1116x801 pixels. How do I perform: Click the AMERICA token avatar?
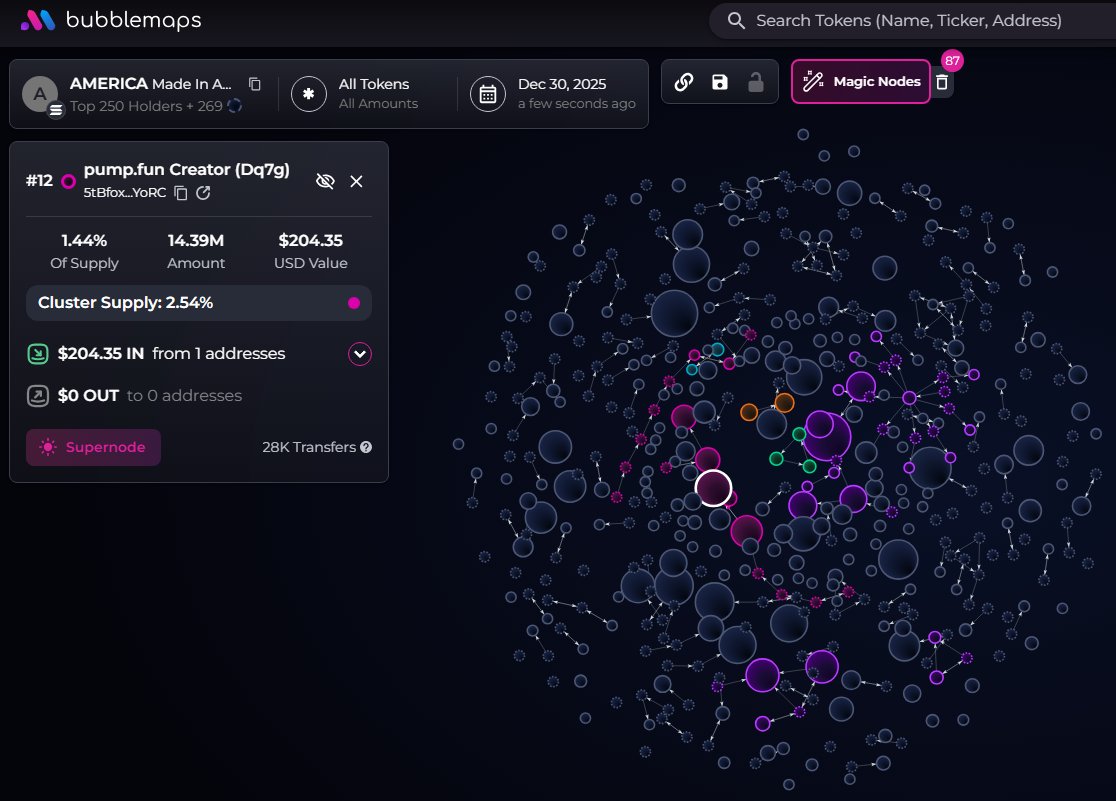[40, 94]
